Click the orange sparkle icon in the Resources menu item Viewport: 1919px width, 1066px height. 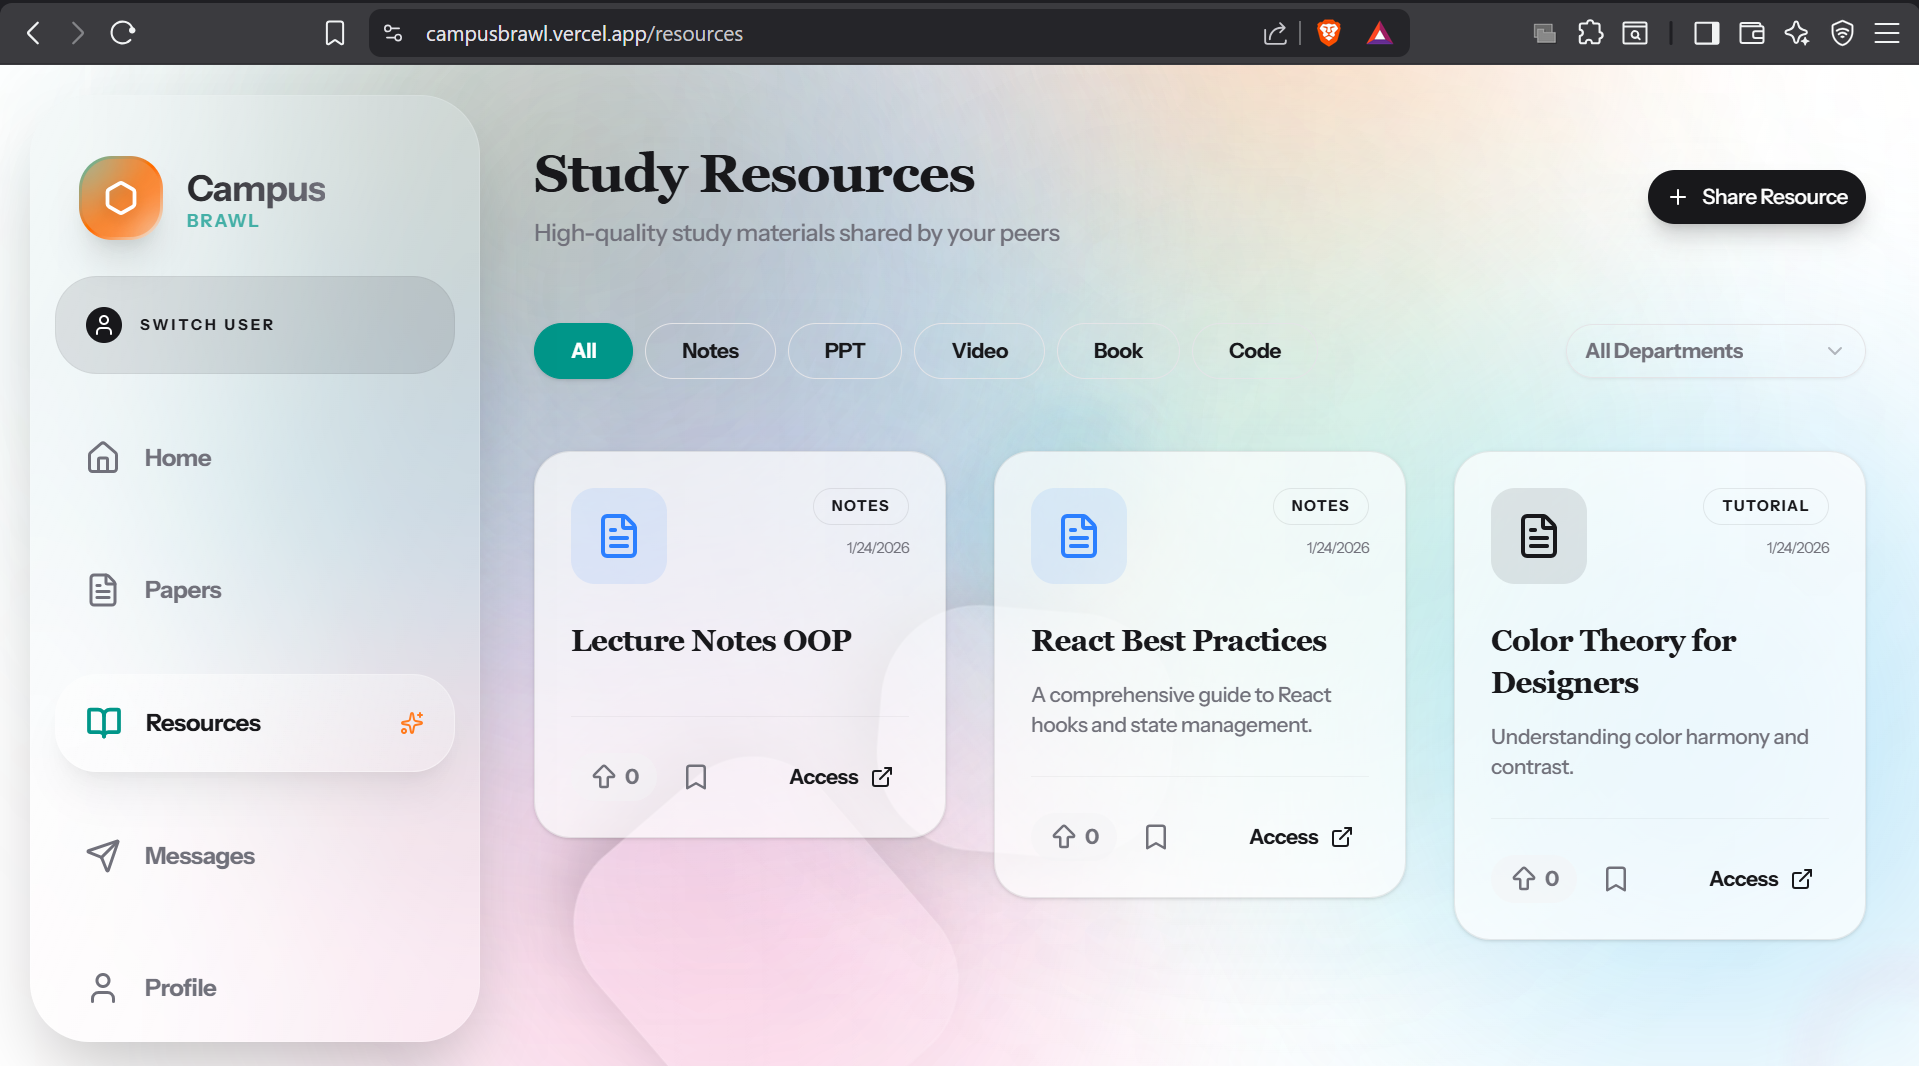[x=412, y=723]
